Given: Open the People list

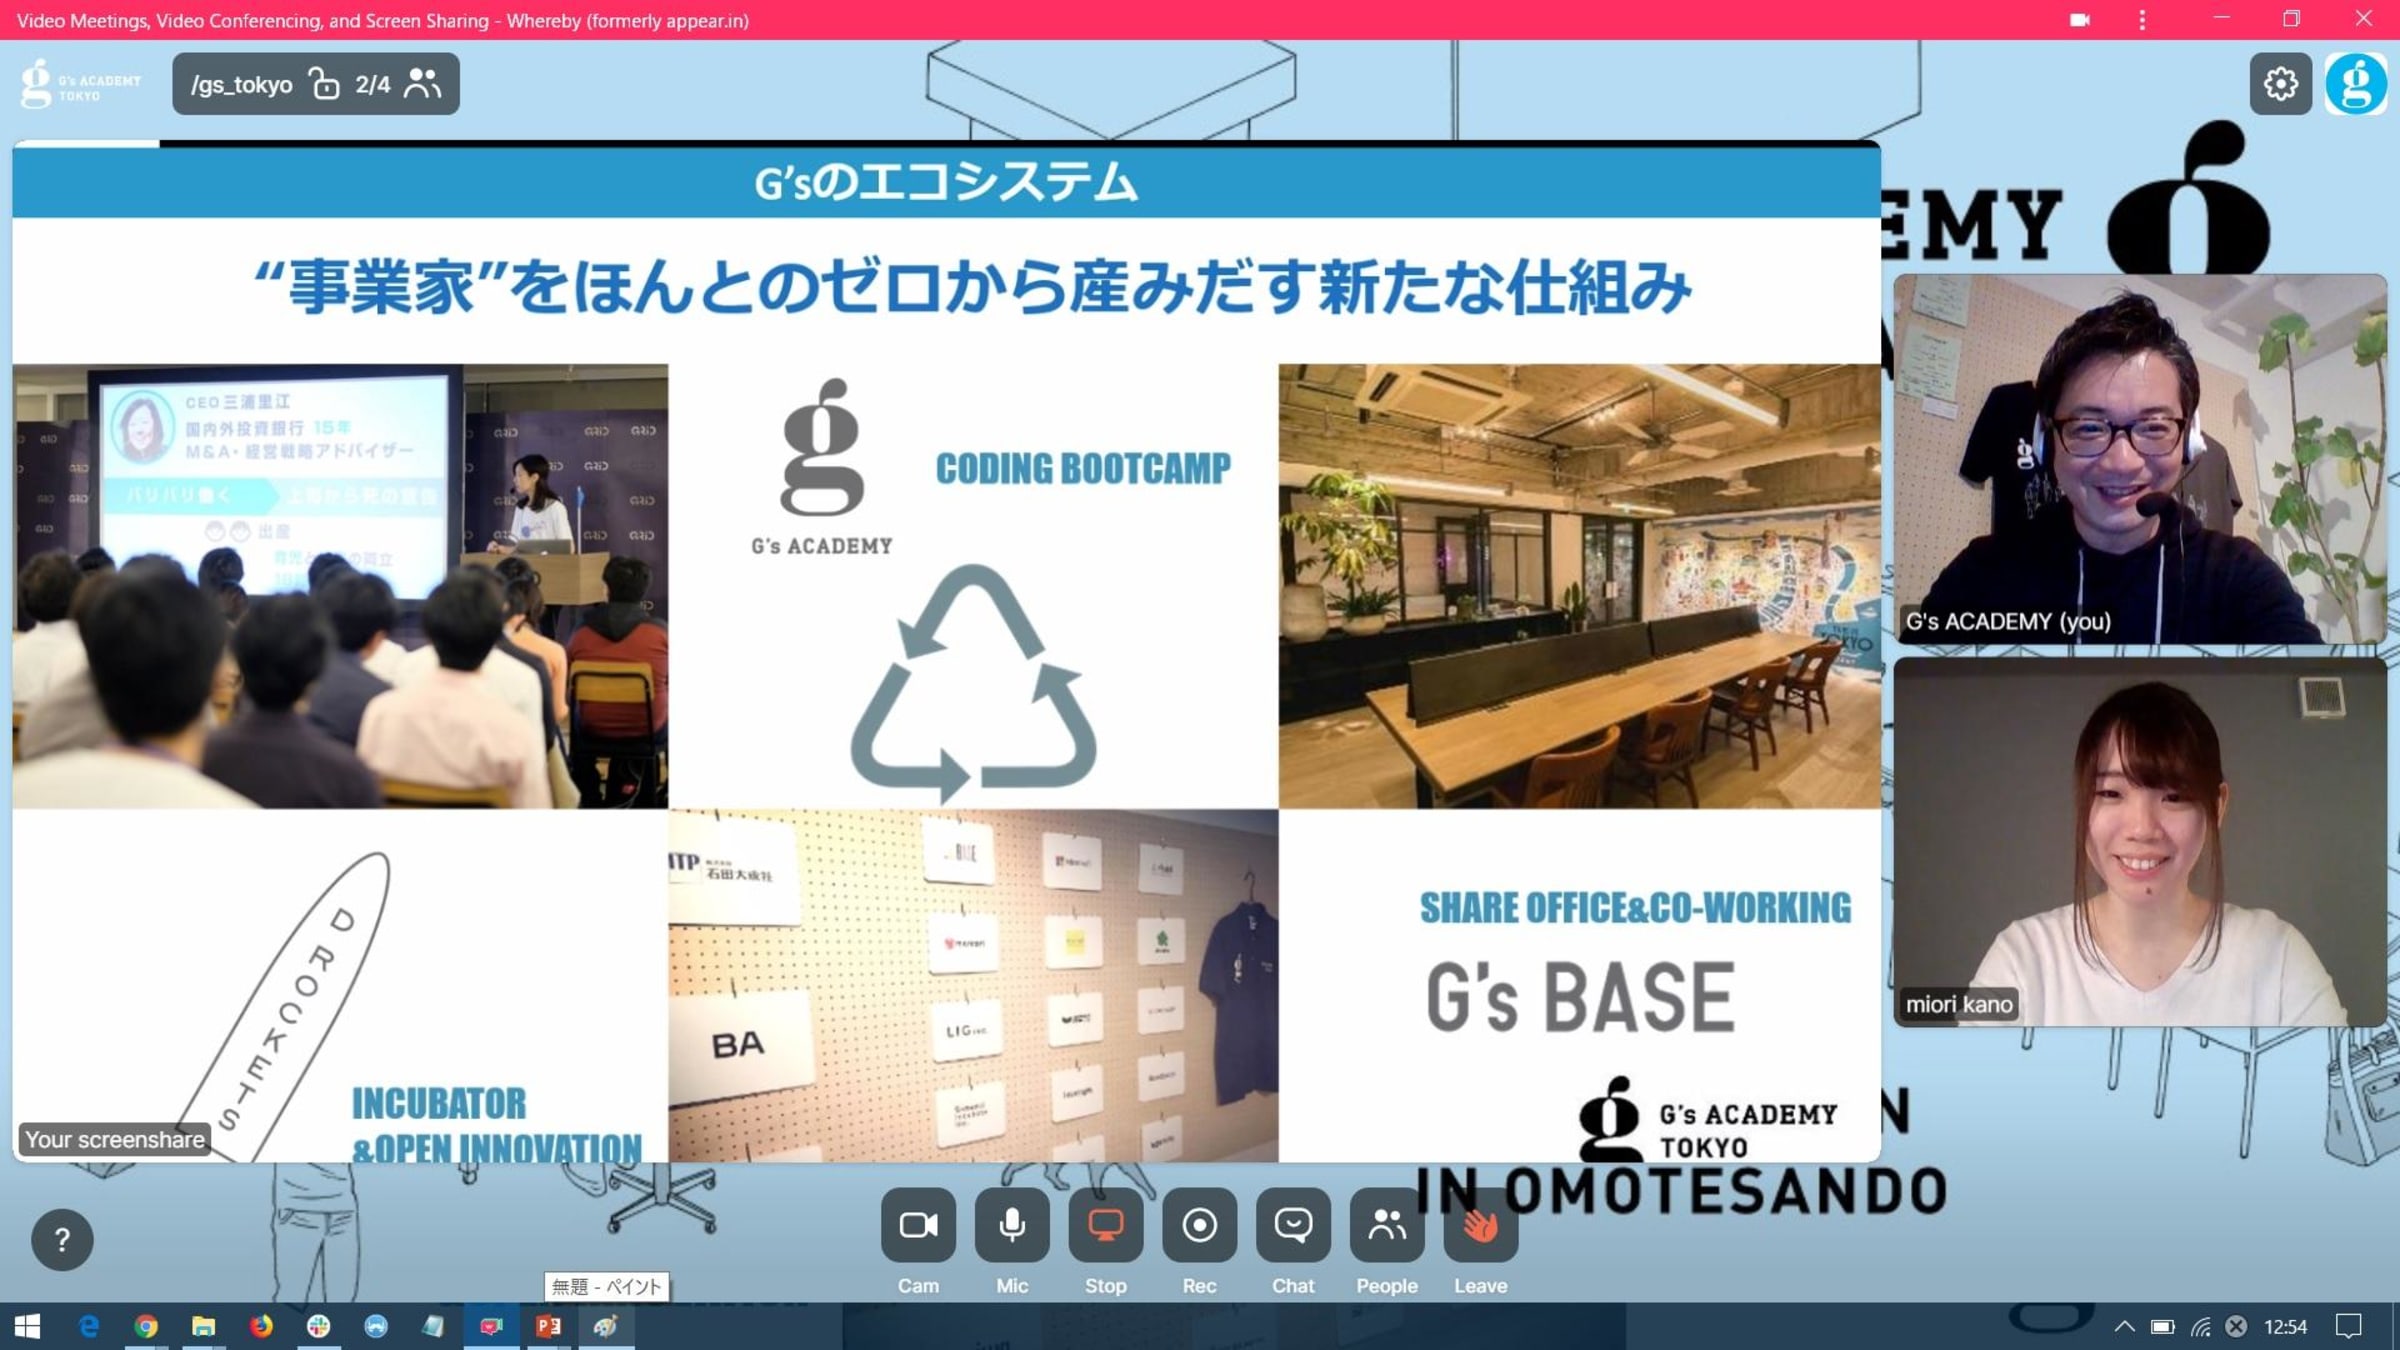Looking at the screenshot, I should 1386,1225.
